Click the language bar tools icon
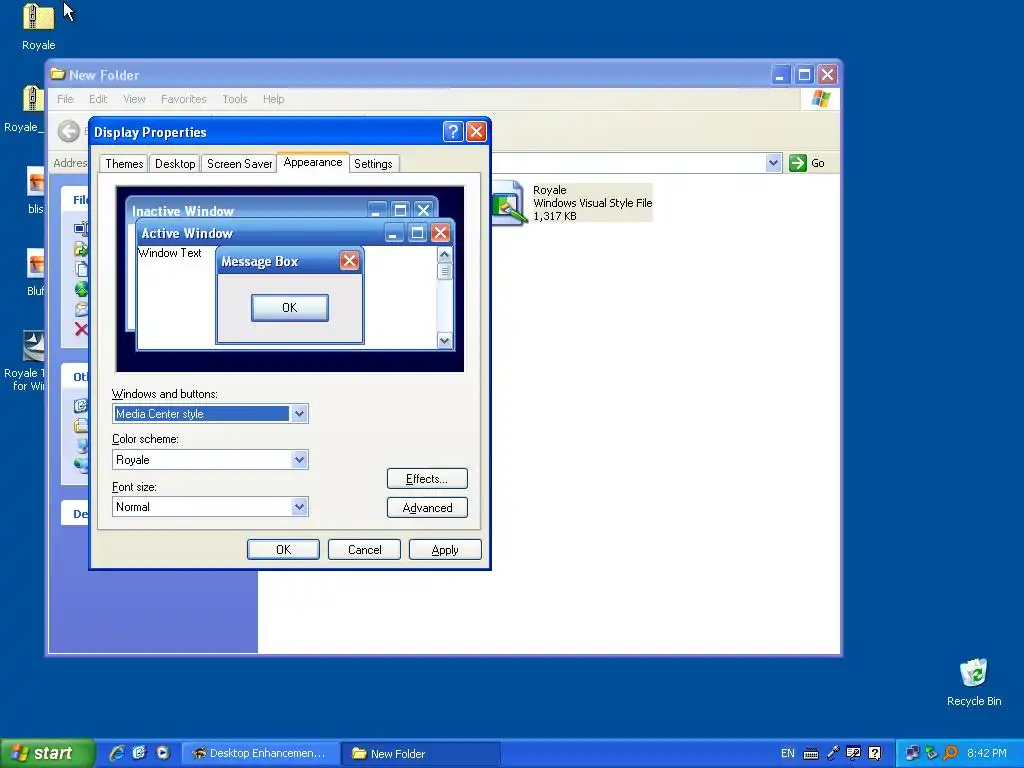This screenshot has height=768, width=1024. 853,753
